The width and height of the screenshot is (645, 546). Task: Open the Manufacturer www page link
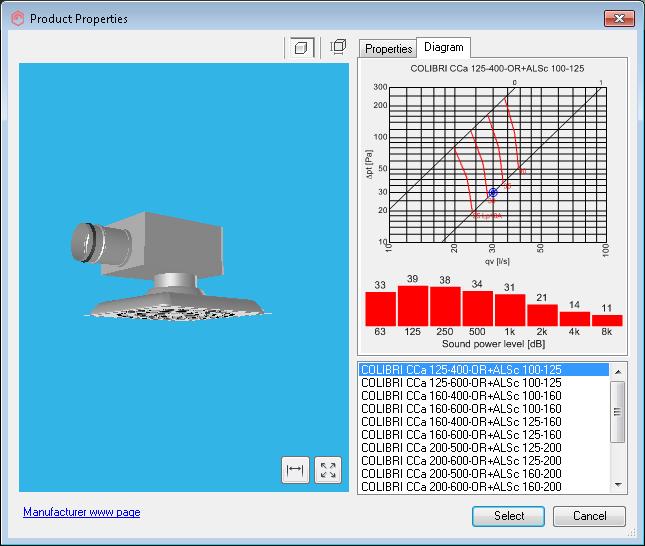pos(81,512)
